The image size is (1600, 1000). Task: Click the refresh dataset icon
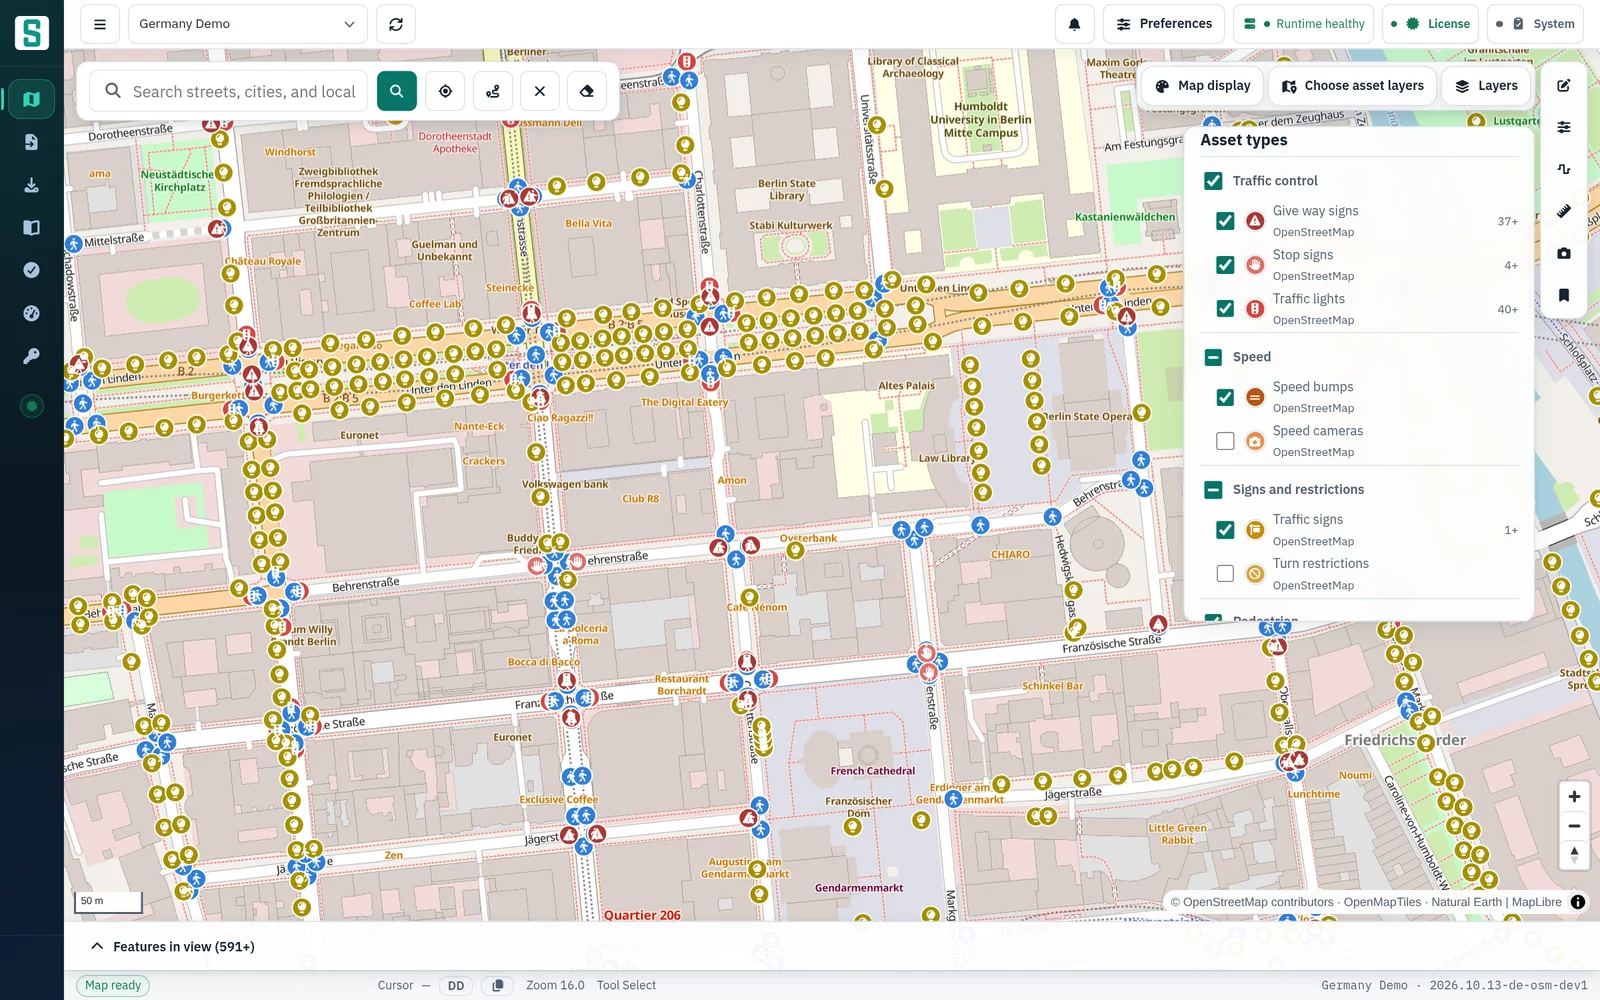[396, 24]
